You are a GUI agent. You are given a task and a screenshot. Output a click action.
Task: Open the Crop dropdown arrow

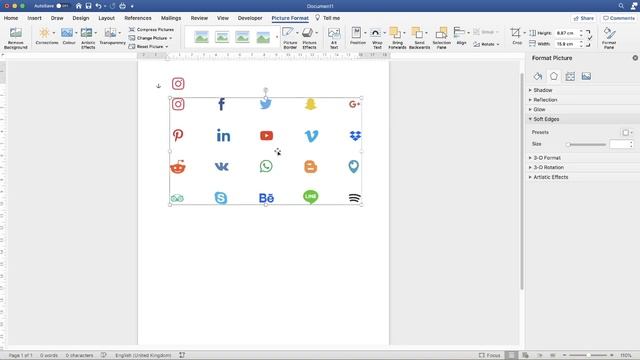pyautogui.click(x=524, y=32)
